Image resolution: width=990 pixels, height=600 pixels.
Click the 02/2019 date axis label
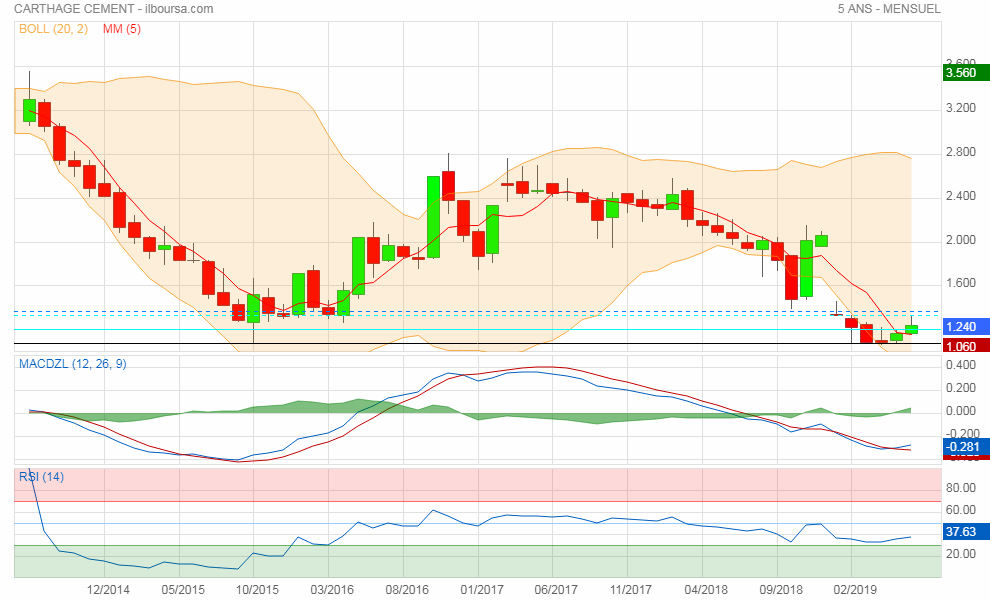coord(855,590)
